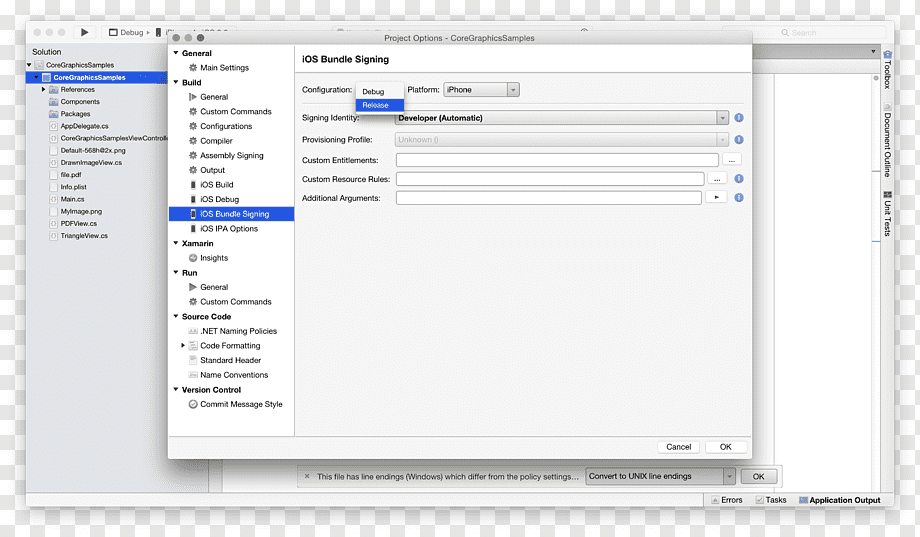Open Unit Tests side pad
This screenshot has width=920, height=537.
click(x=888, y=214)
